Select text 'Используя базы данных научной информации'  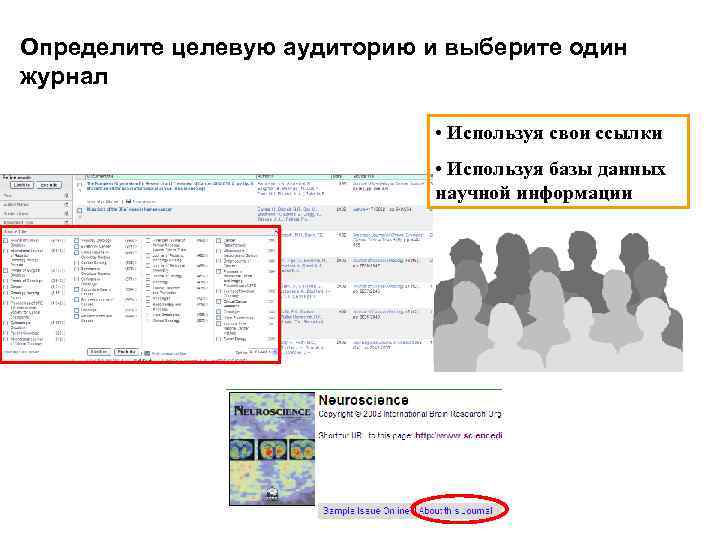[x=550, y=181]
